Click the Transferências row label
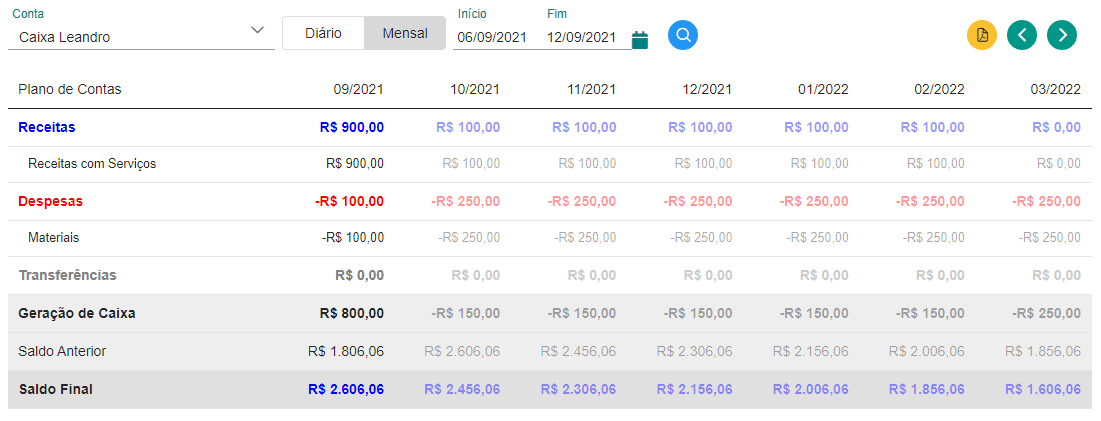The width and height of the screenshot is (1101, 421). 67,275
